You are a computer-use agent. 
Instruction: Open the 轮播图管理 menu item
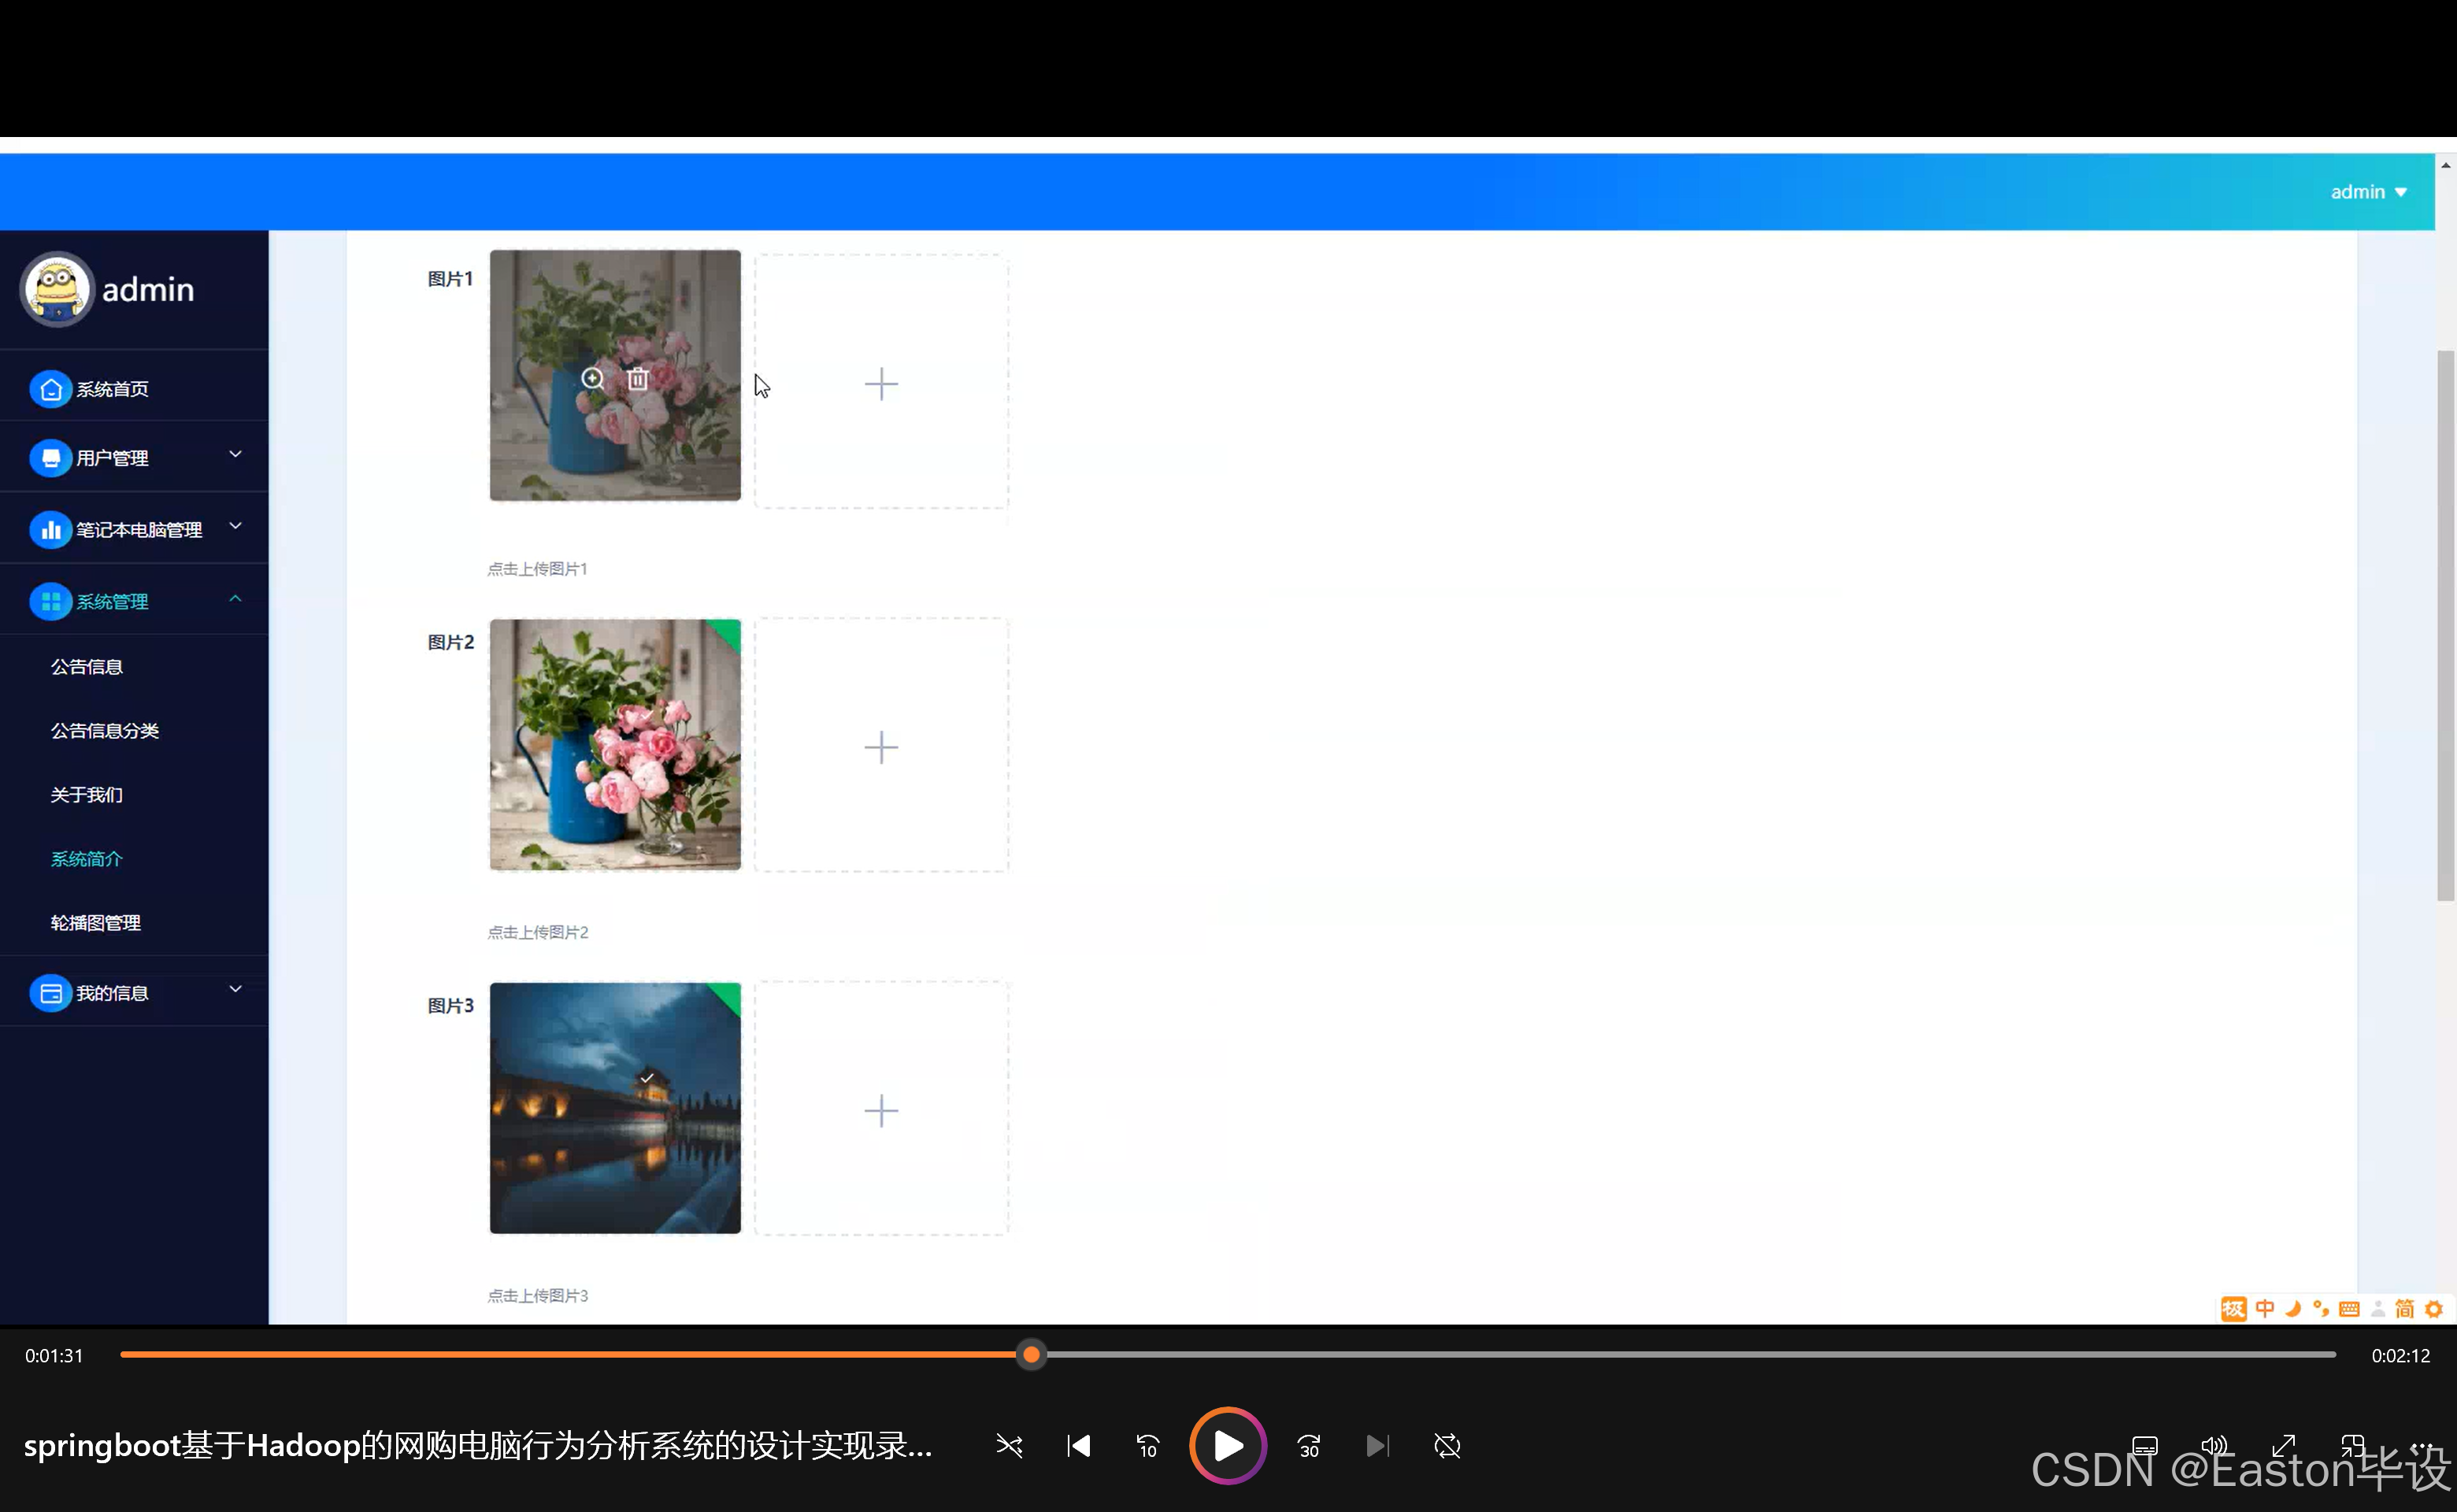pos(96,923)
